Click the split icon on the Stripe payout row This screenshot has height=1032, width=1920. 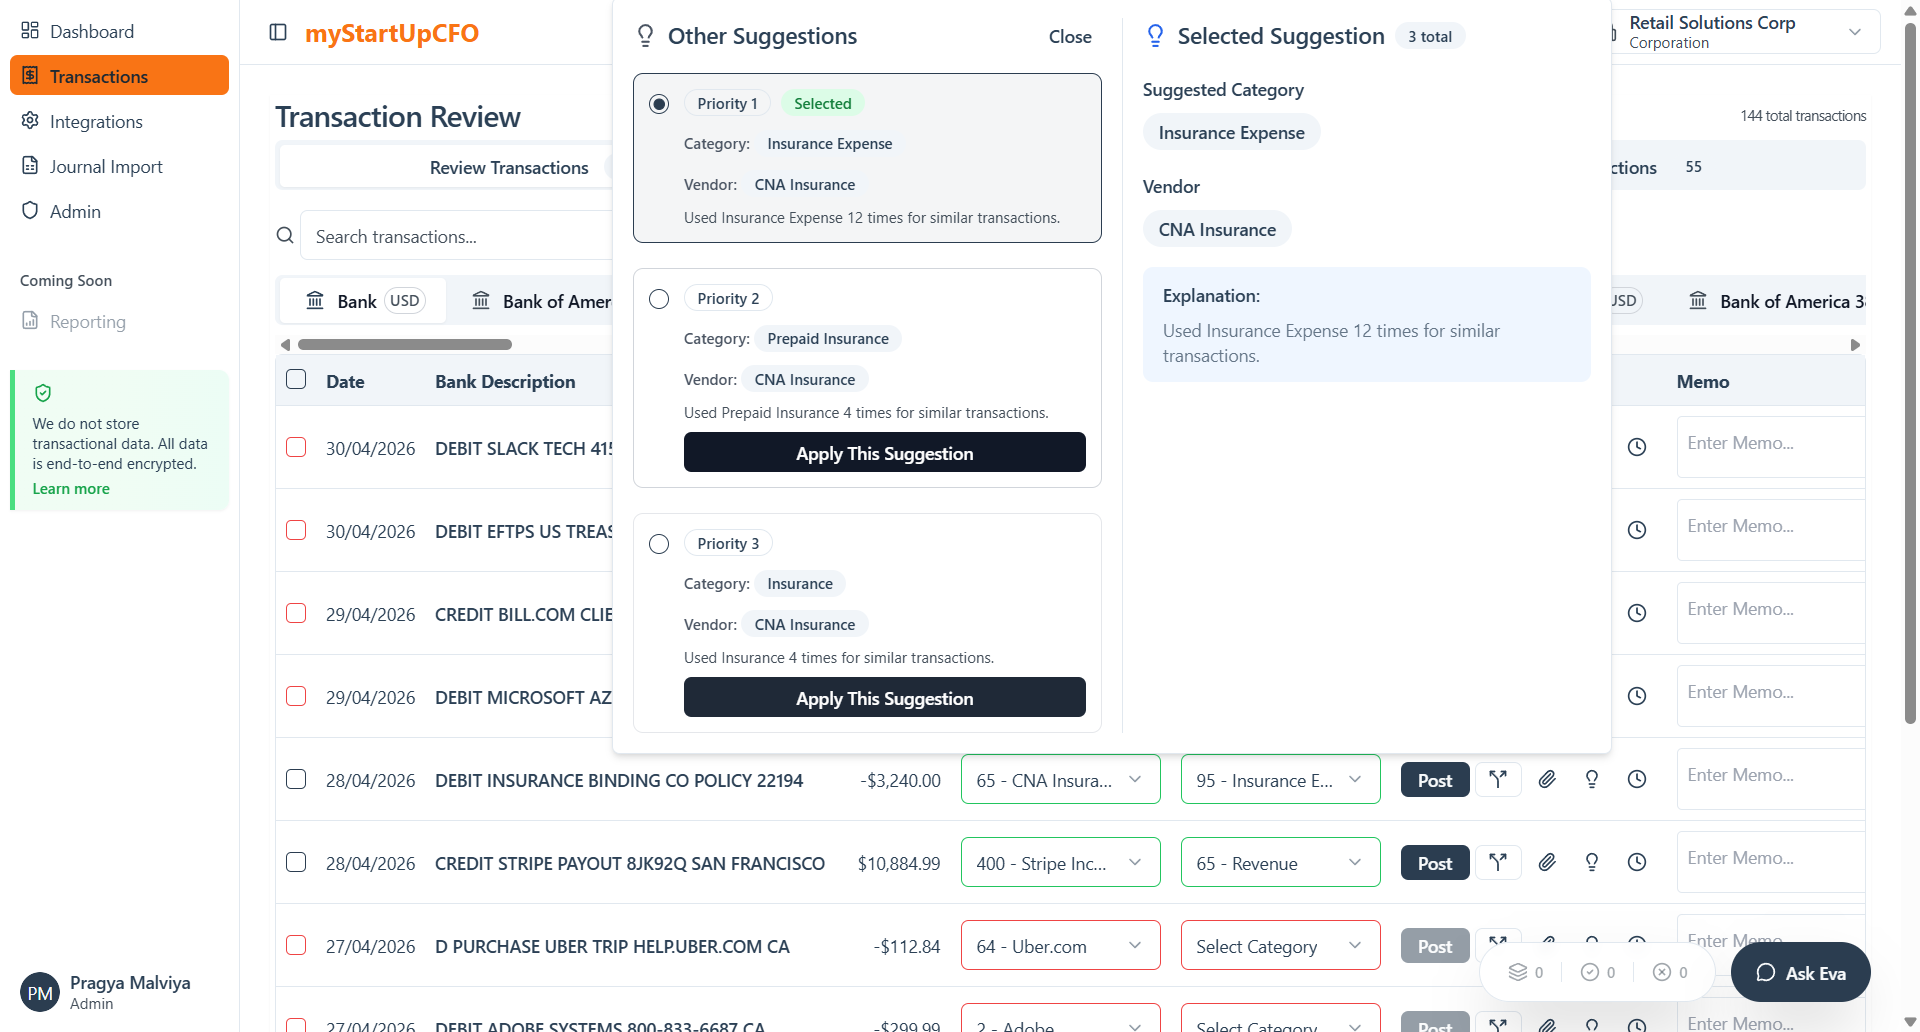click(x=1497, y=862)
